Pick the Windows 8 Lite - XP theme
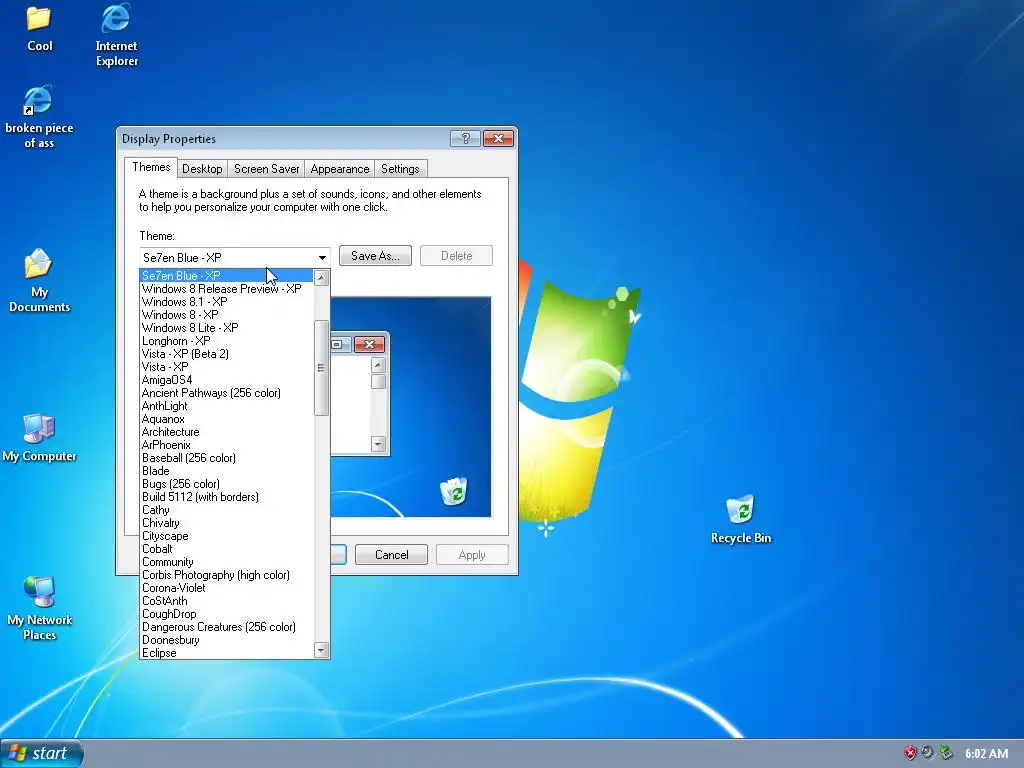Image resolution: width=1024 pixels, height=768 pixels. coord(227,328)
